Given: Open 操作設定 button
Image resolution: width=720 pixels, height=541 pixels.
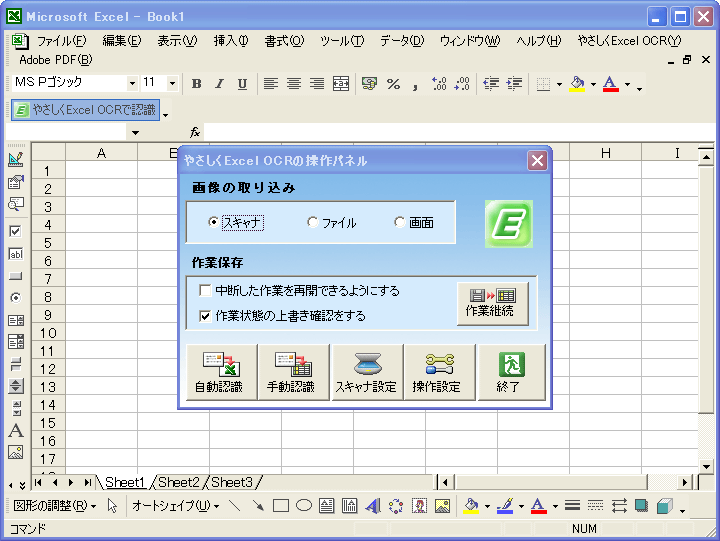Looking at the screenshot, I should (x=439, y=372).
